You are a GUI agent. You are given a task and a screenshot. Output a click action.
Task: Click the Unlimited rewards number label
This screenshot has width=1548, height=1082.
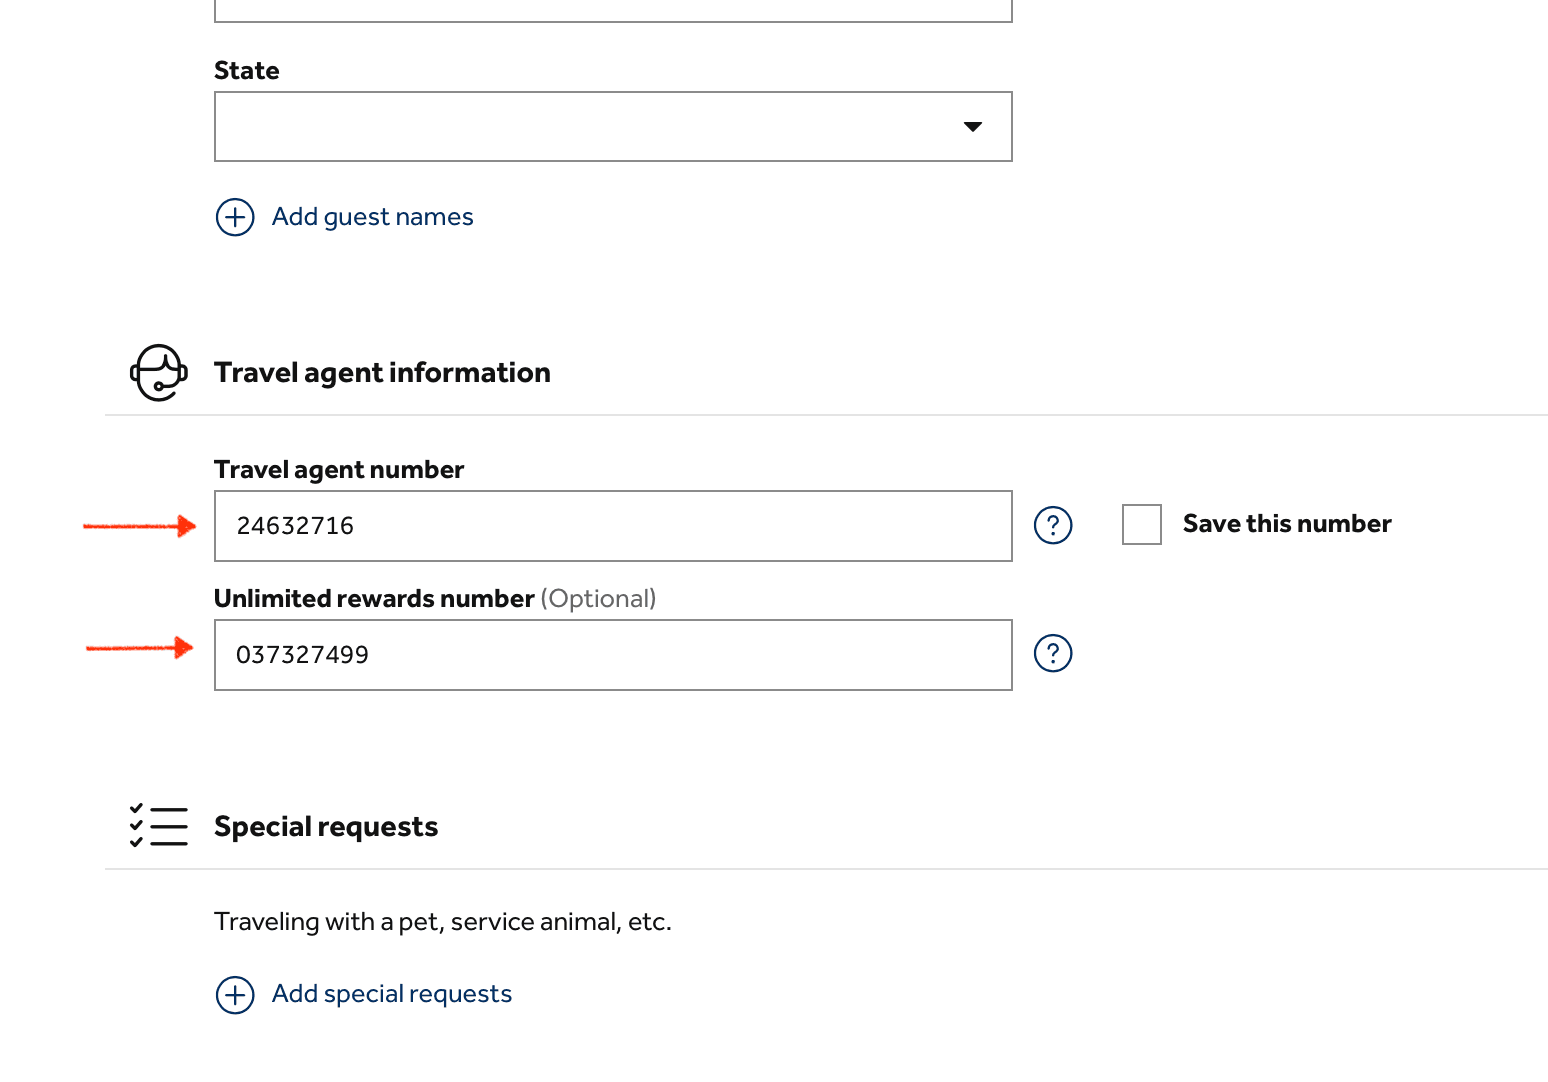tap(374, 599)
